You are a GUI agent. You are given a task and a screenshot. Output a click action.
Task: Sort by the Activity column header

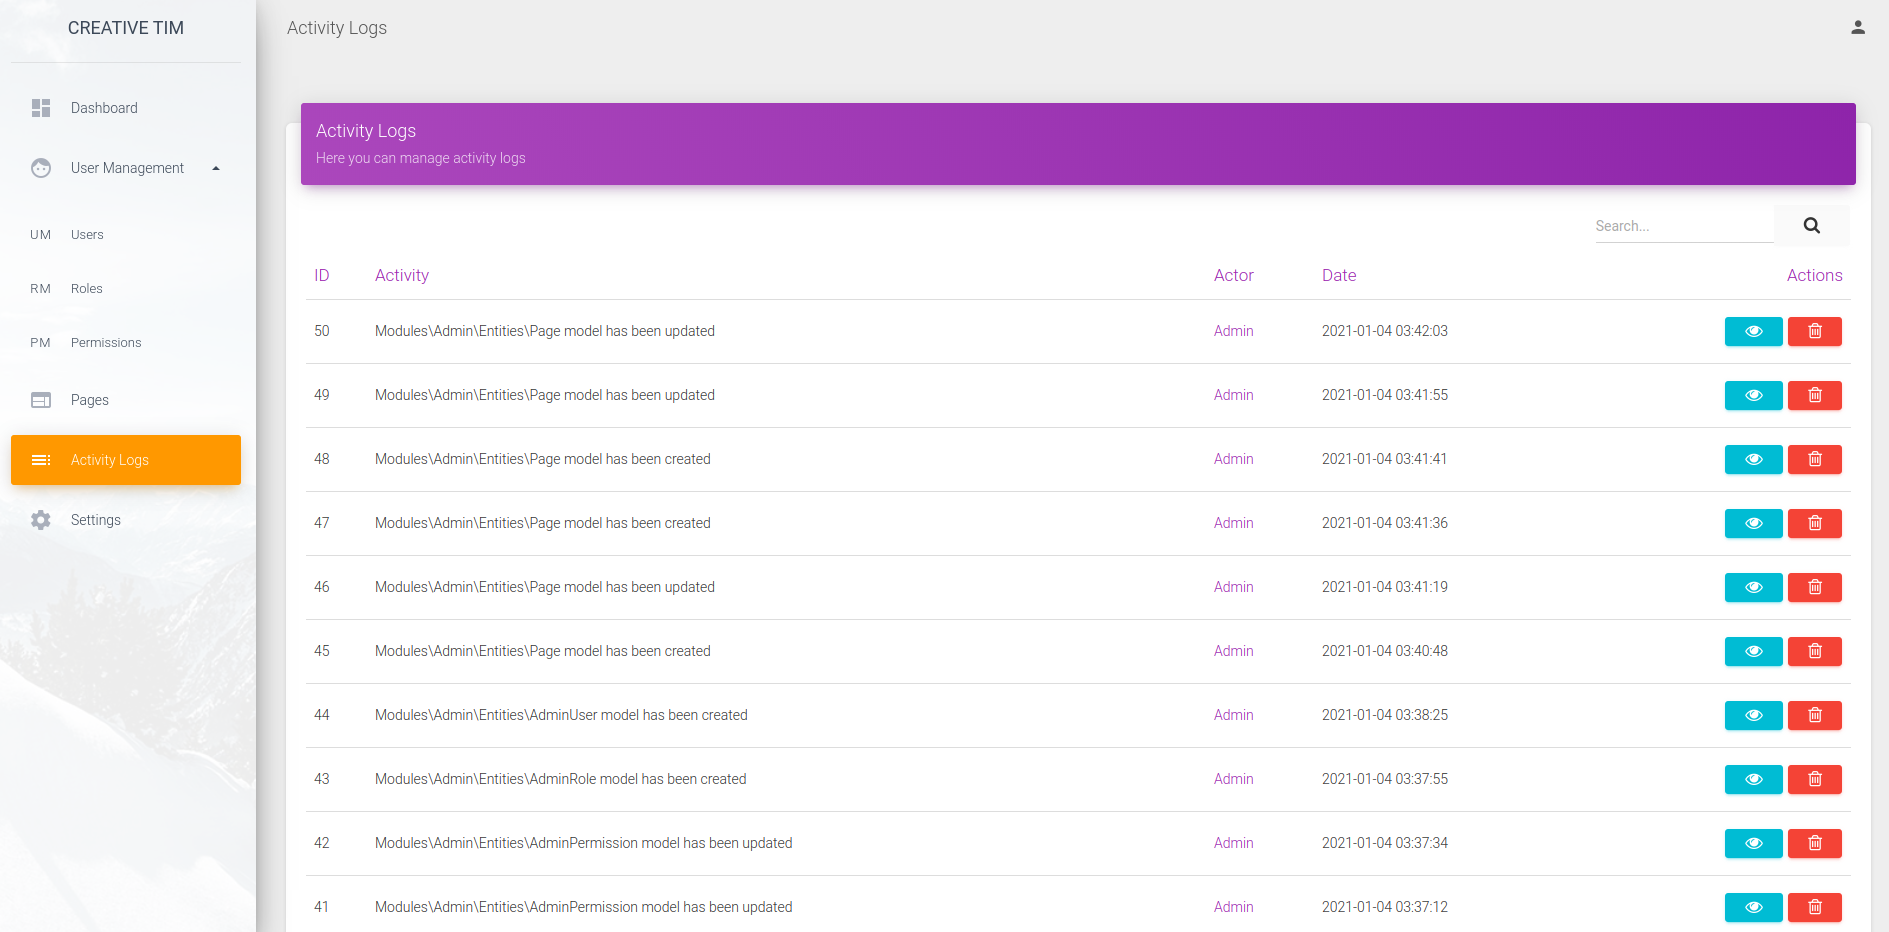point(402,275)
